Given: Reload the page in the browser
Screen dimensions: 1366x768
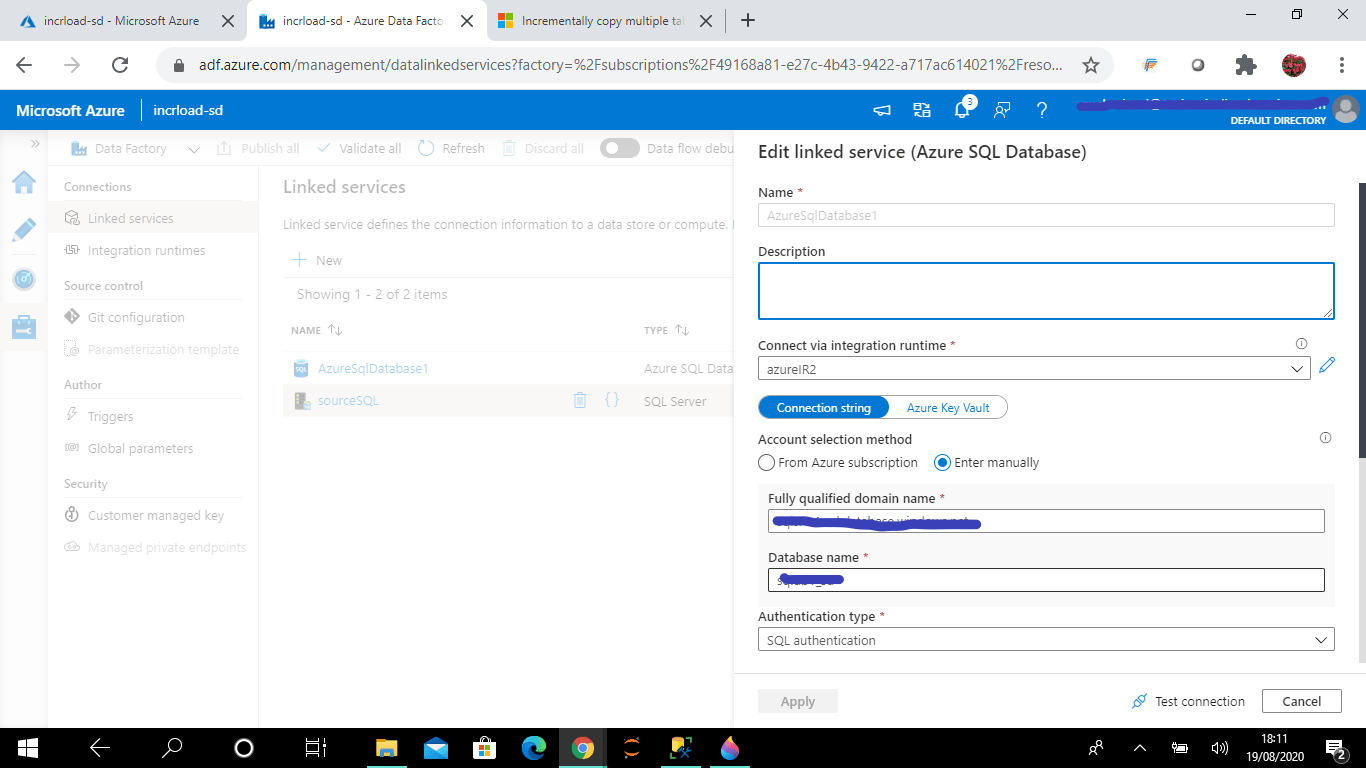Looking at the screenshot, I should [x=120, y=65].
